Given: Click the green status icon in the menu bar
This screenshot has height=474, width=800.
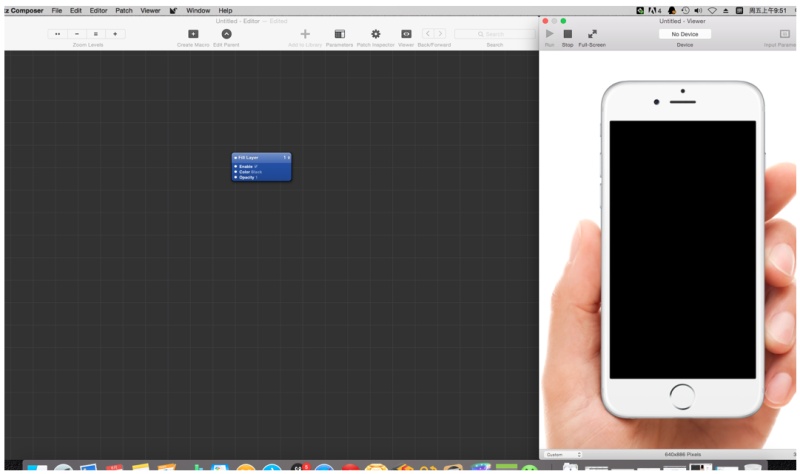Looking at the screenshot, I should [x=640, y=10].
